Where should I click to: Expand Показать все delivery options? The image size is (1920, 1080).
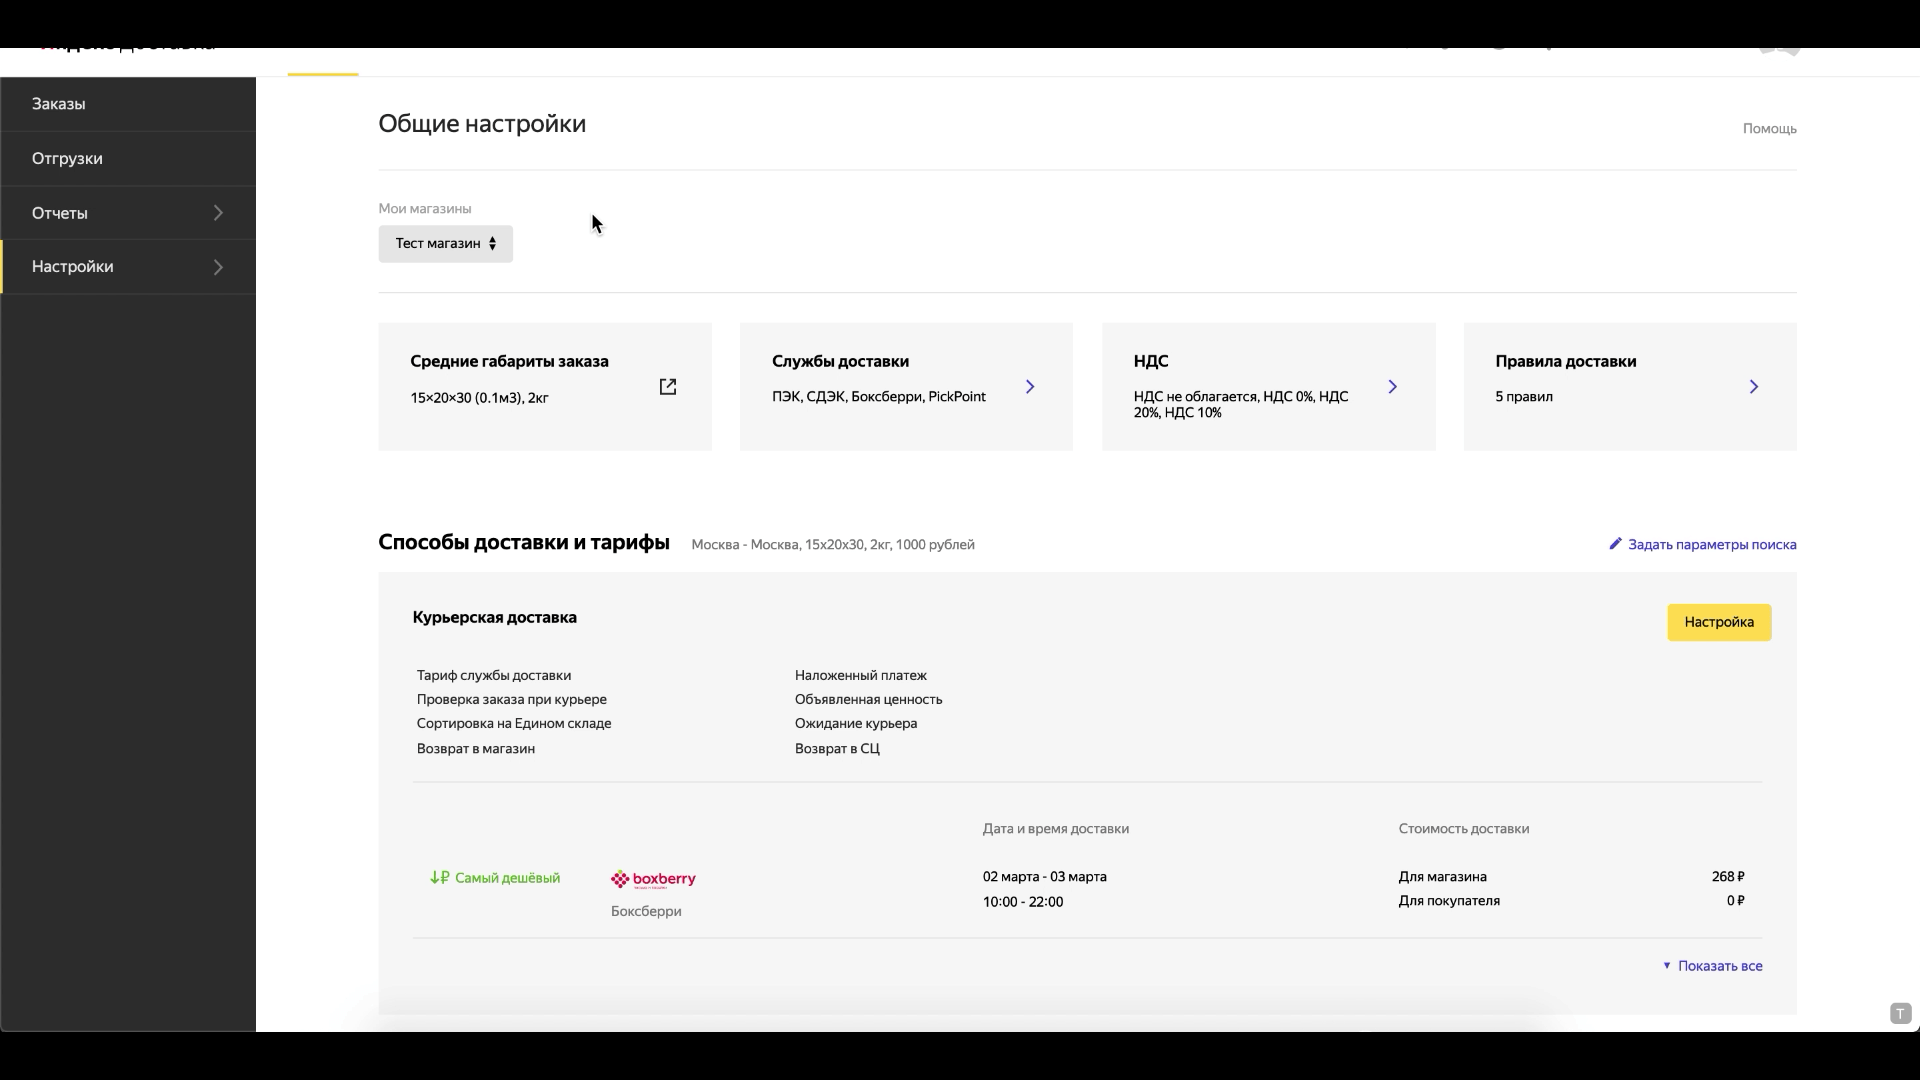[1712, 966]
